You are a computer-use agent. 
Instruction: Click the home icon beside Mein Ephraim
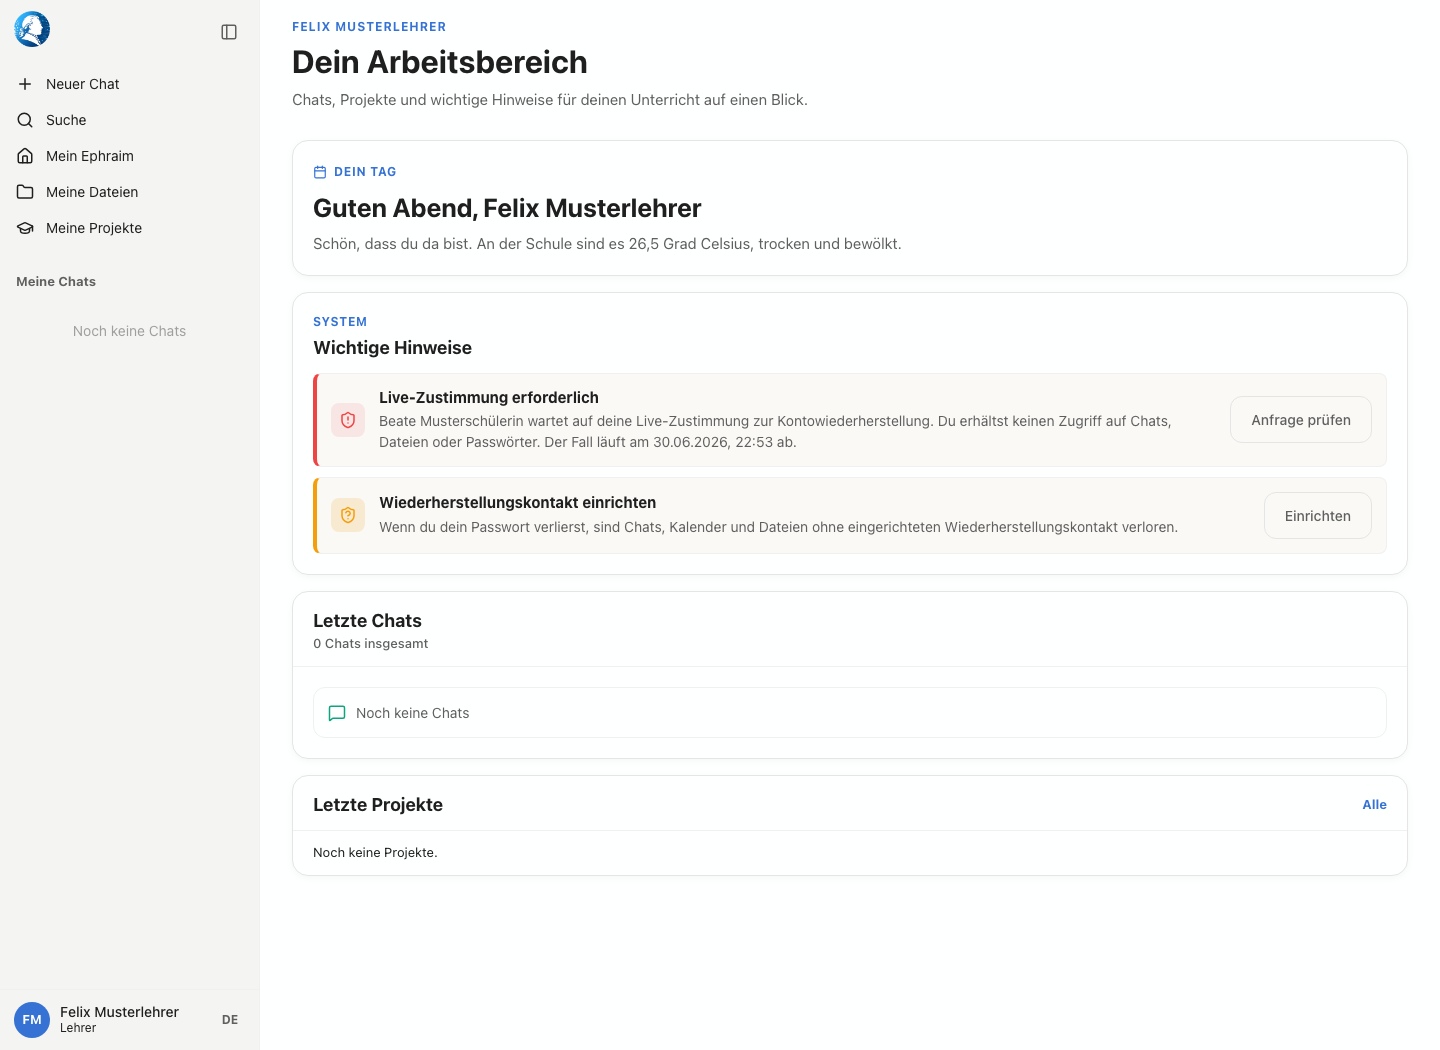[x=25, y=156]
